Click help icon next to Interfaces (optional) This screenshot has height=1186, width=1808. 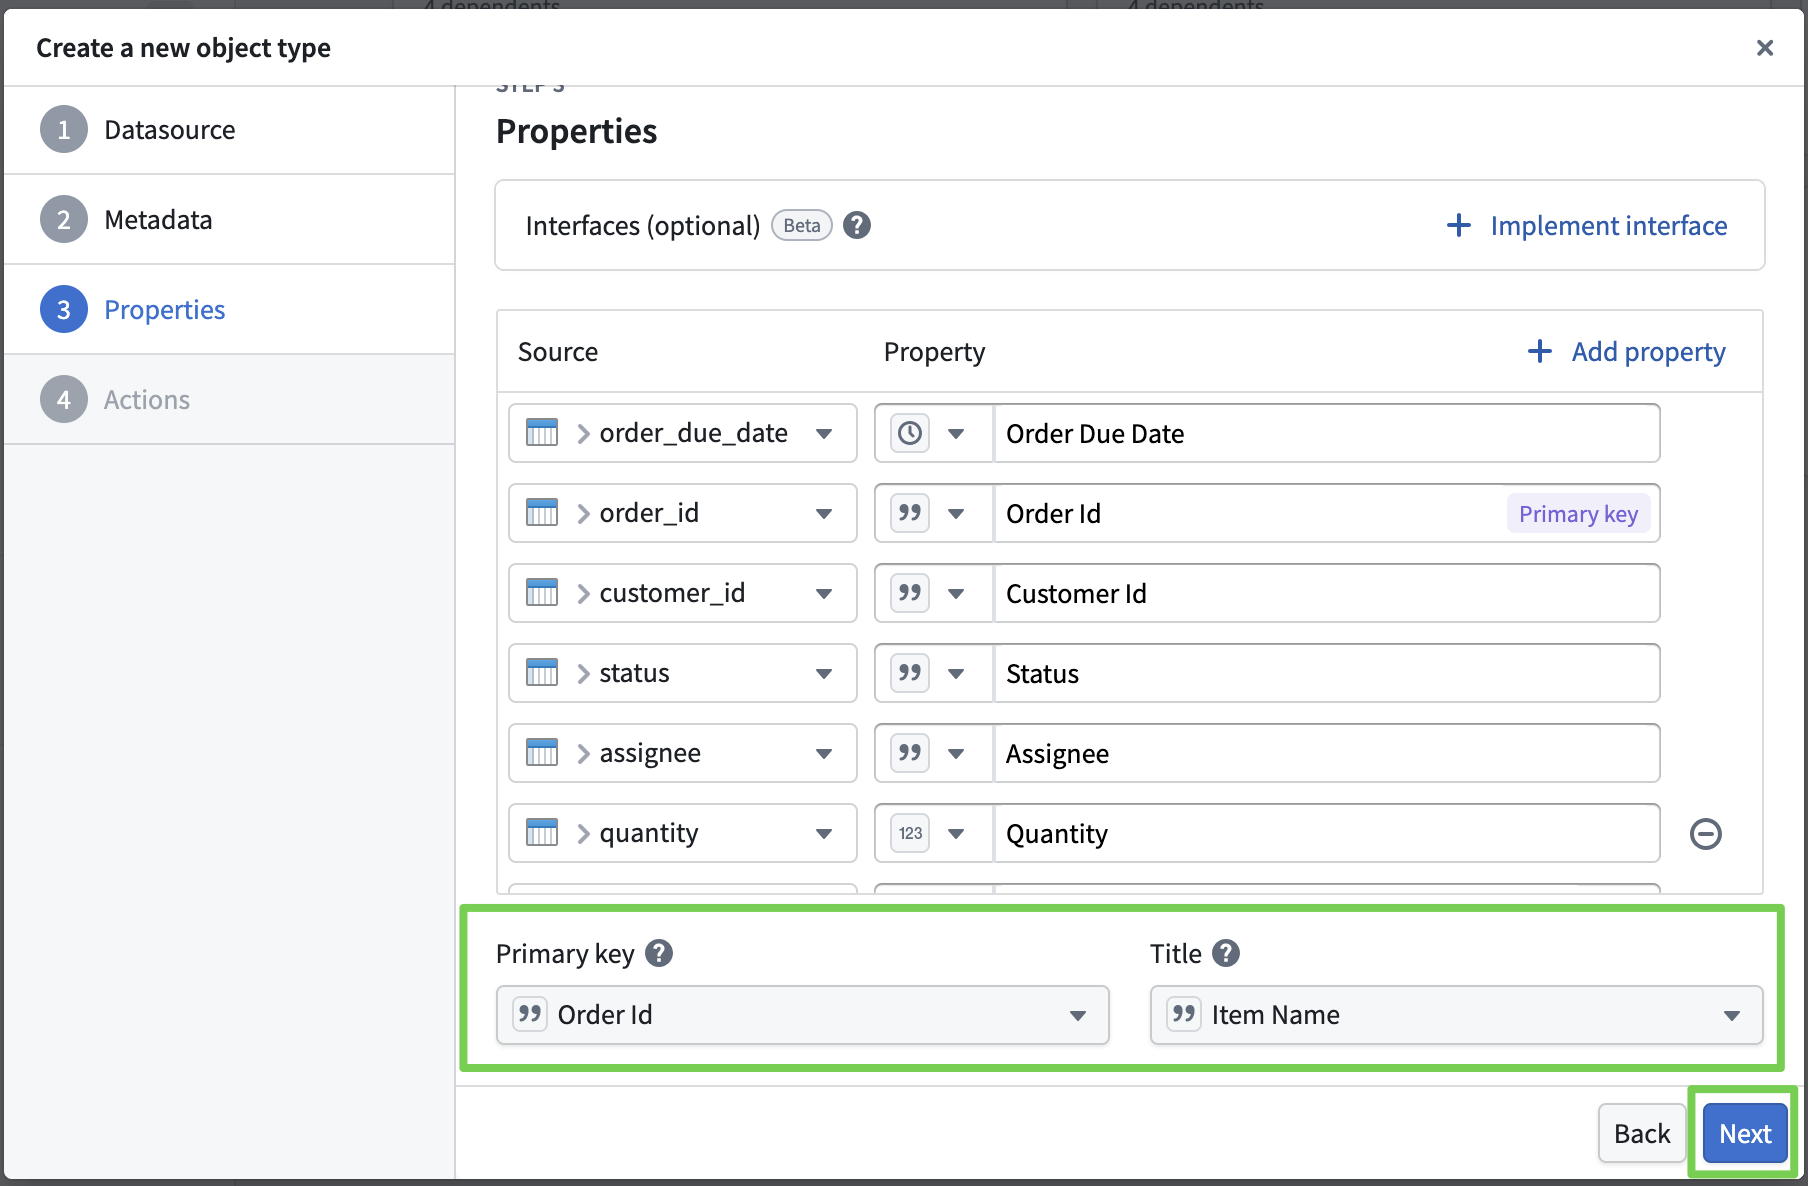856,225
